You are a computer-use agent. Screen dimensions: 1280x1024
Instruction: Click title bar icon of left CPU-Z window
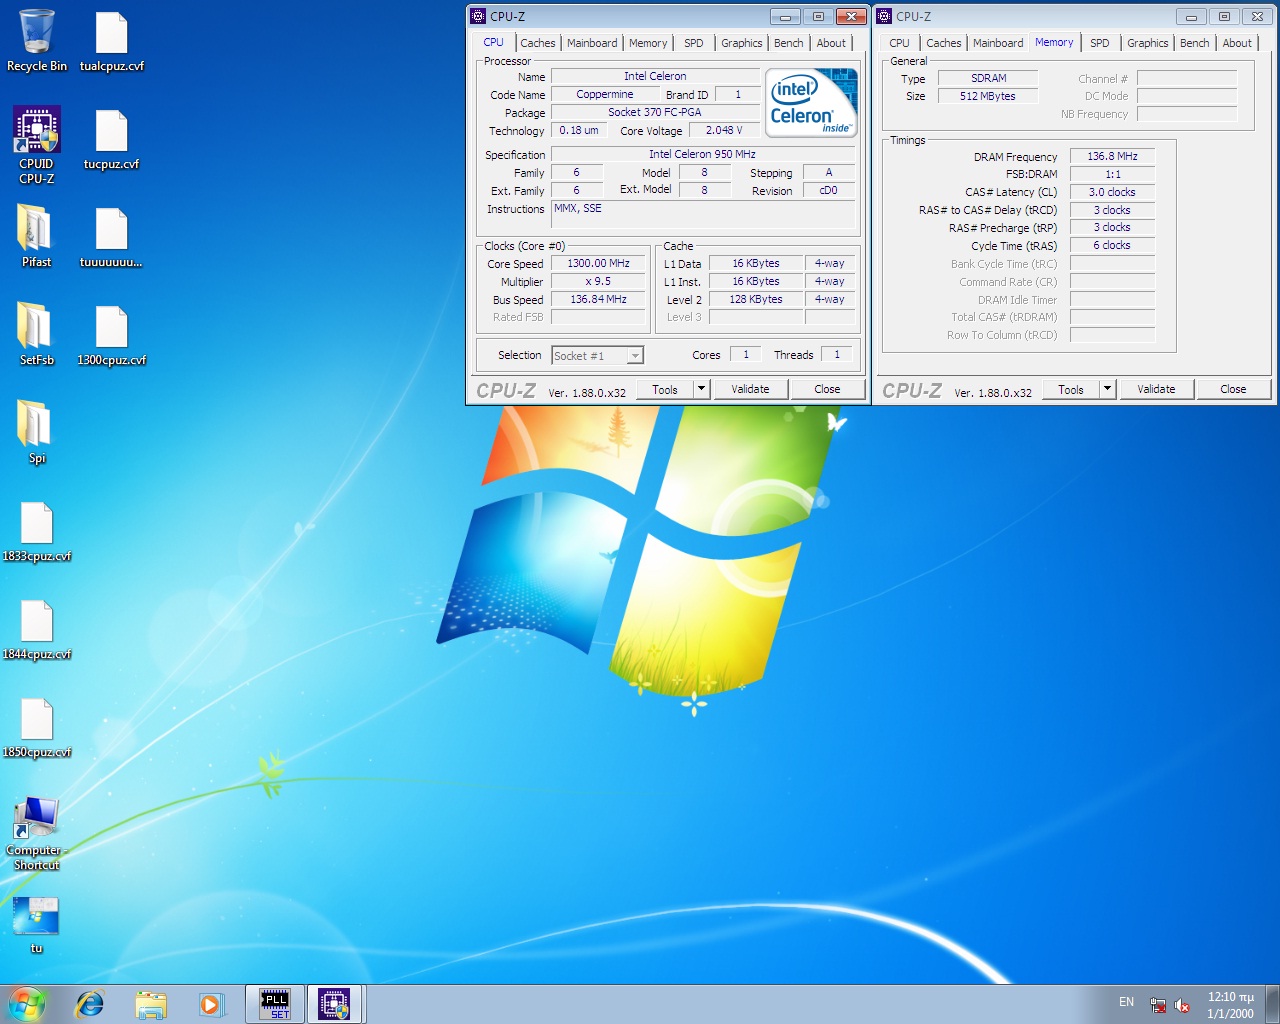coord(478,16)
